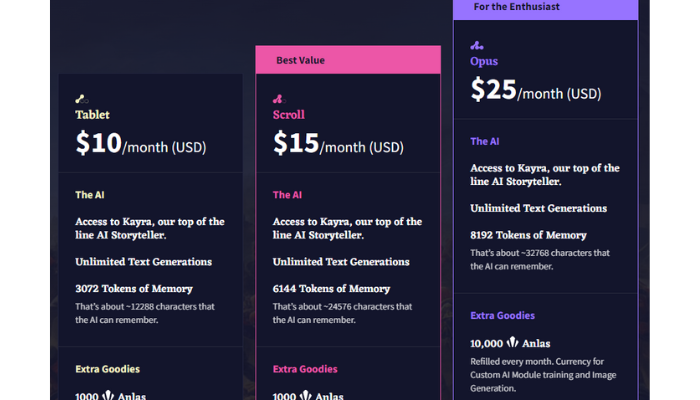Click The AI heading in Tablet card
The width and height of the screenshot is (700, 400).
tap(90, 195)
